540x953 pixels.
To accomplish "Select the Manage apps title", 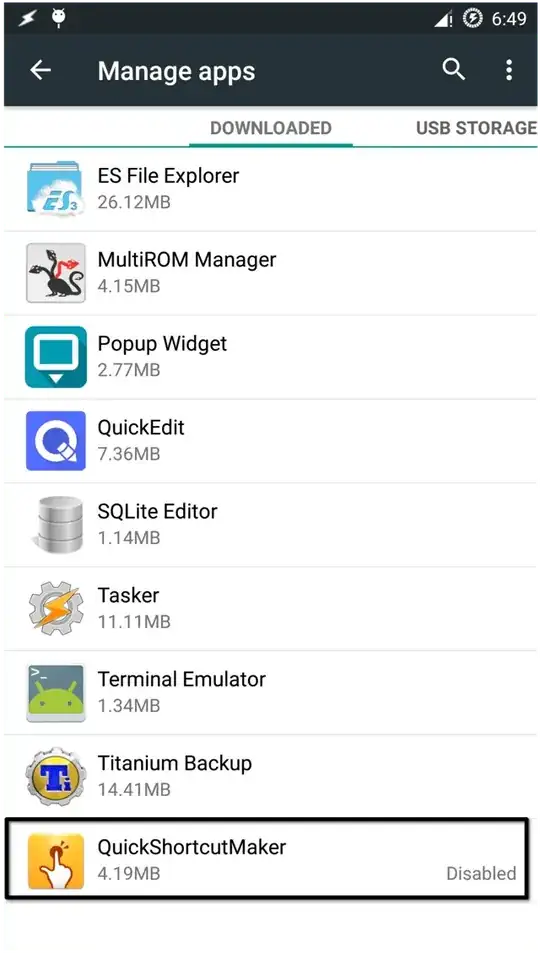I will (176, 71).
